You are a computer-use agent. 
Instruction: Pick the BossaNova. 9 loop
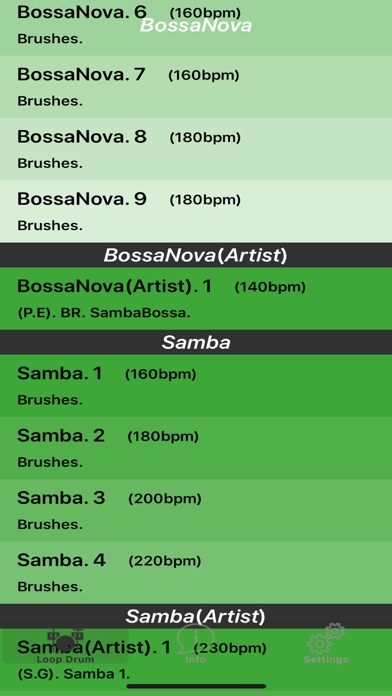pyautogui.click(x=196, y=211)
